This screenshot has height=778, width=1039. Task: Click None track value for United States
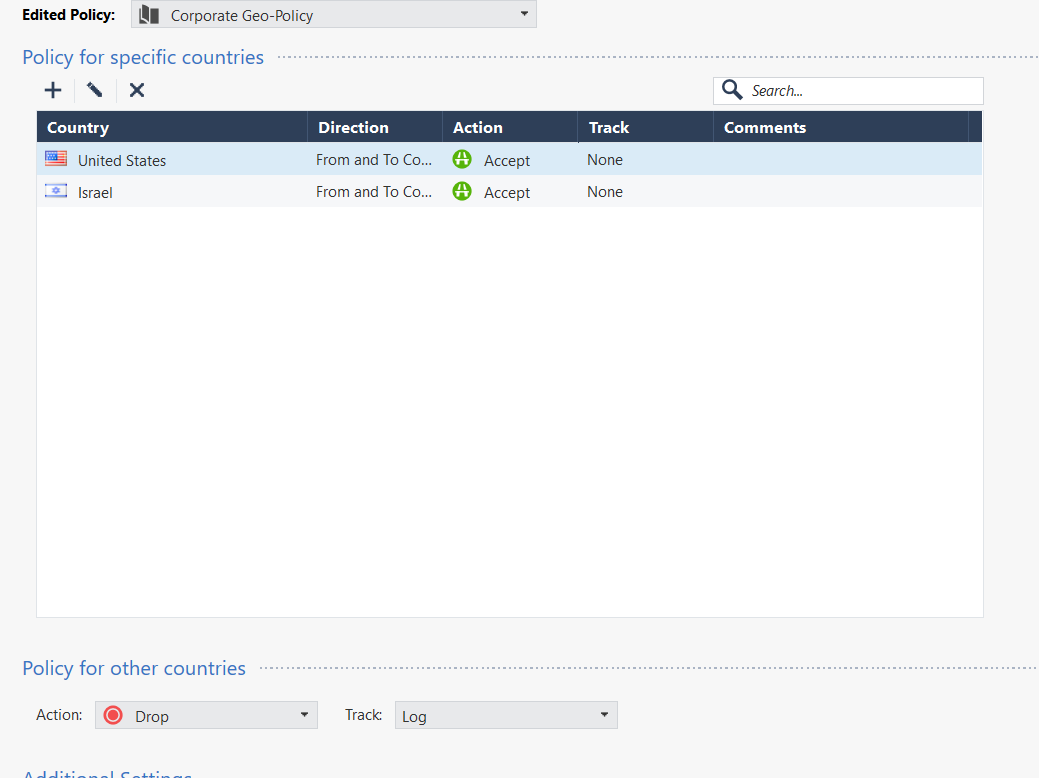[605, 160]
